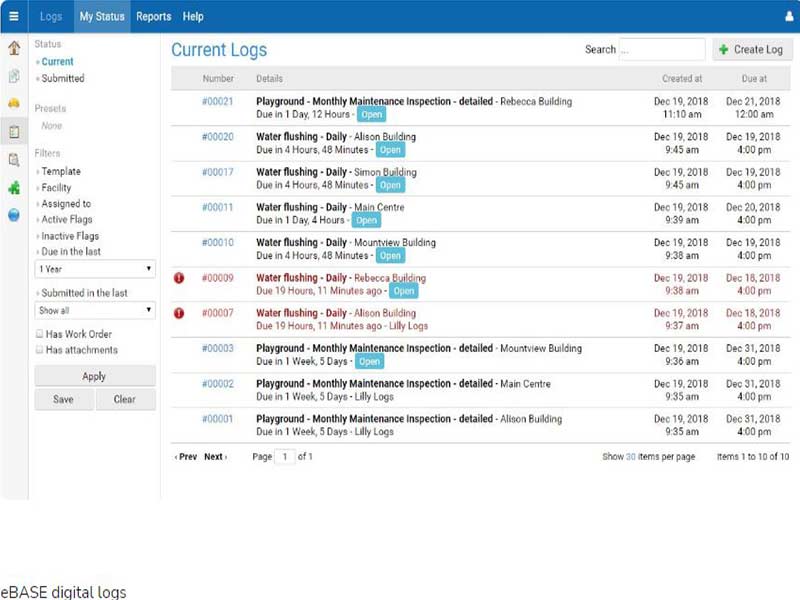Open log #00002
Screen dimensions: 800x600
[217, 384]
